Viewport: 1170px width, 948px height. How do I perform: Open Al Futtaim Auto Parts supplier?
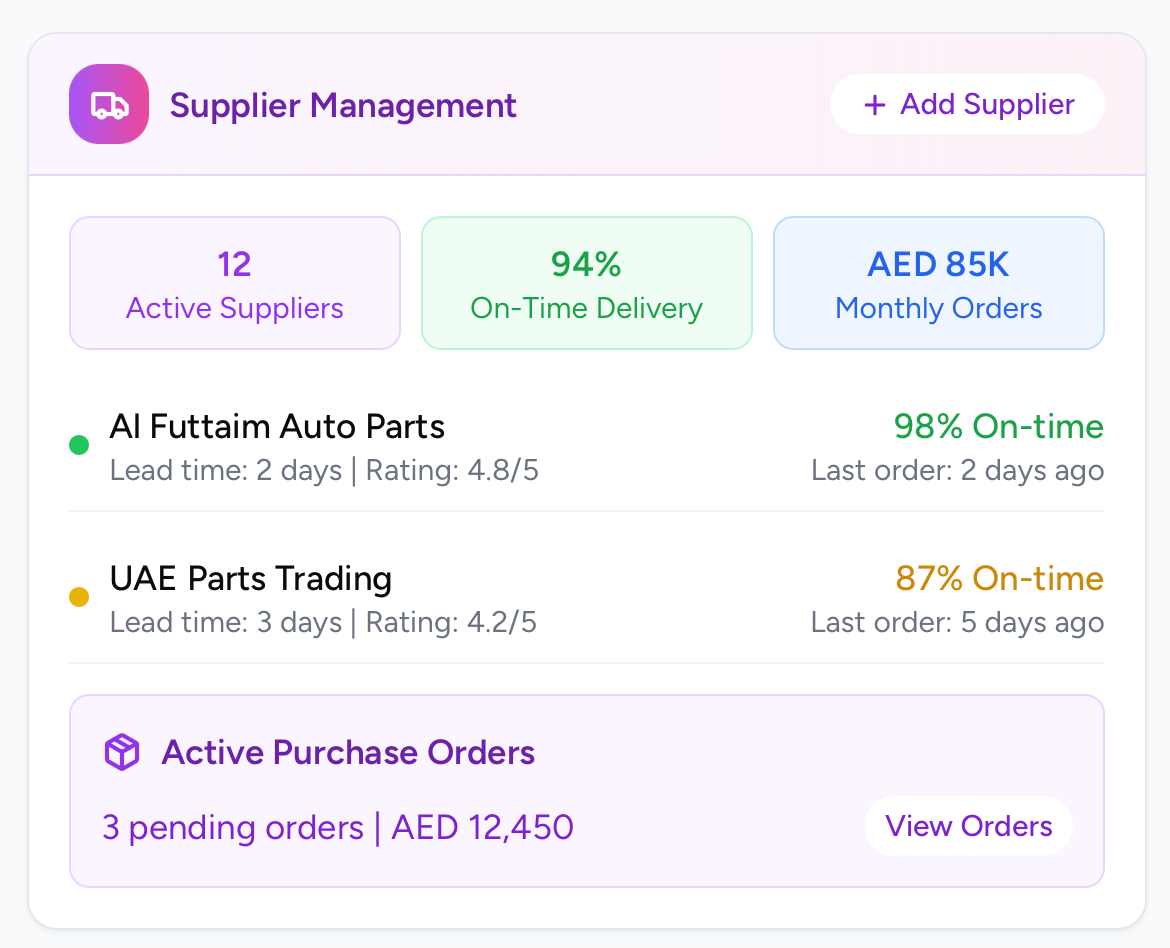tap(277, 427)
